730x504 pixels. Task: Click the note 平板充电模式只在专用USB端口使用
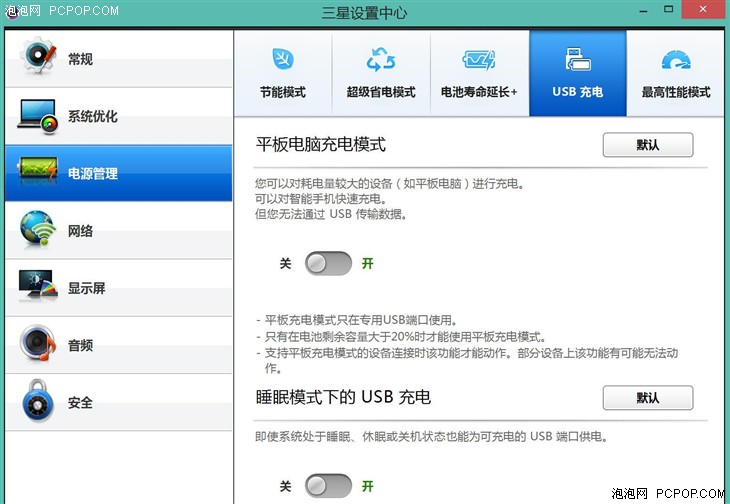(x=361, y=320)
